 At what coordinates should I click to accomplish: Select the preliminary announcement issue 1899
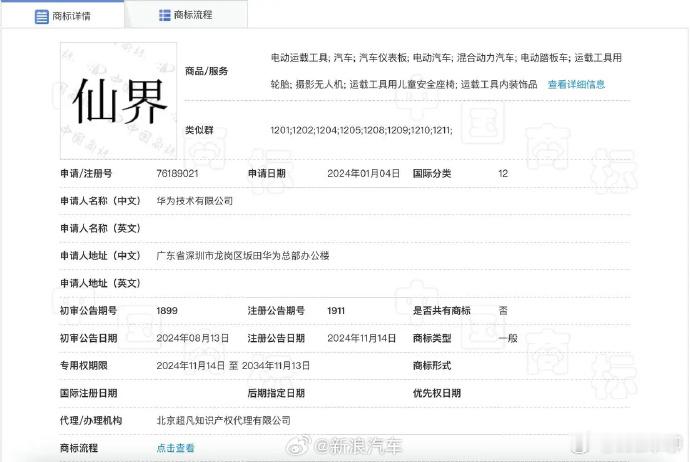(x=167, y=311)
